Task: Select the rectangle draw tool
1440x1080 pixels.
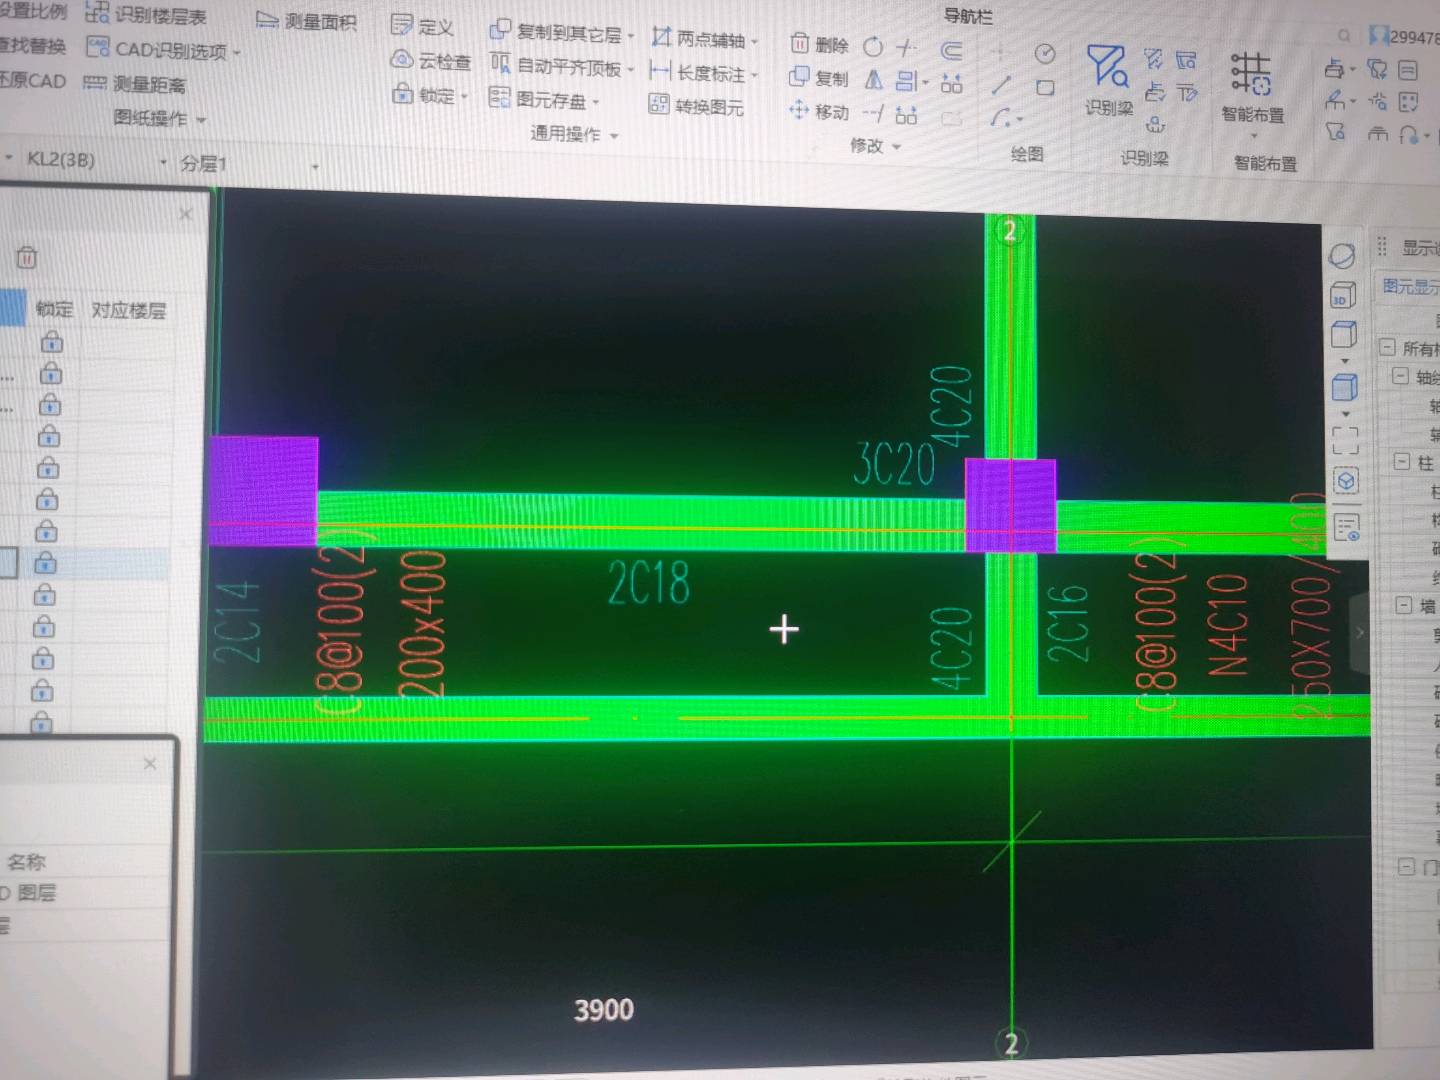Action: click(x=1045, y=88)
